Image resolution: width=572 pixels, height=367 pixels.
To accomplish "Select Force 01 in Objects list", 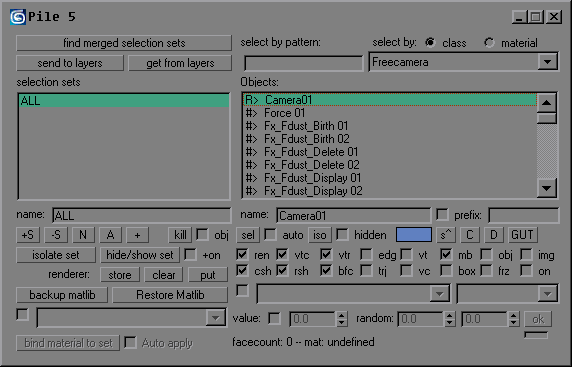I will [x=390, y=113].
